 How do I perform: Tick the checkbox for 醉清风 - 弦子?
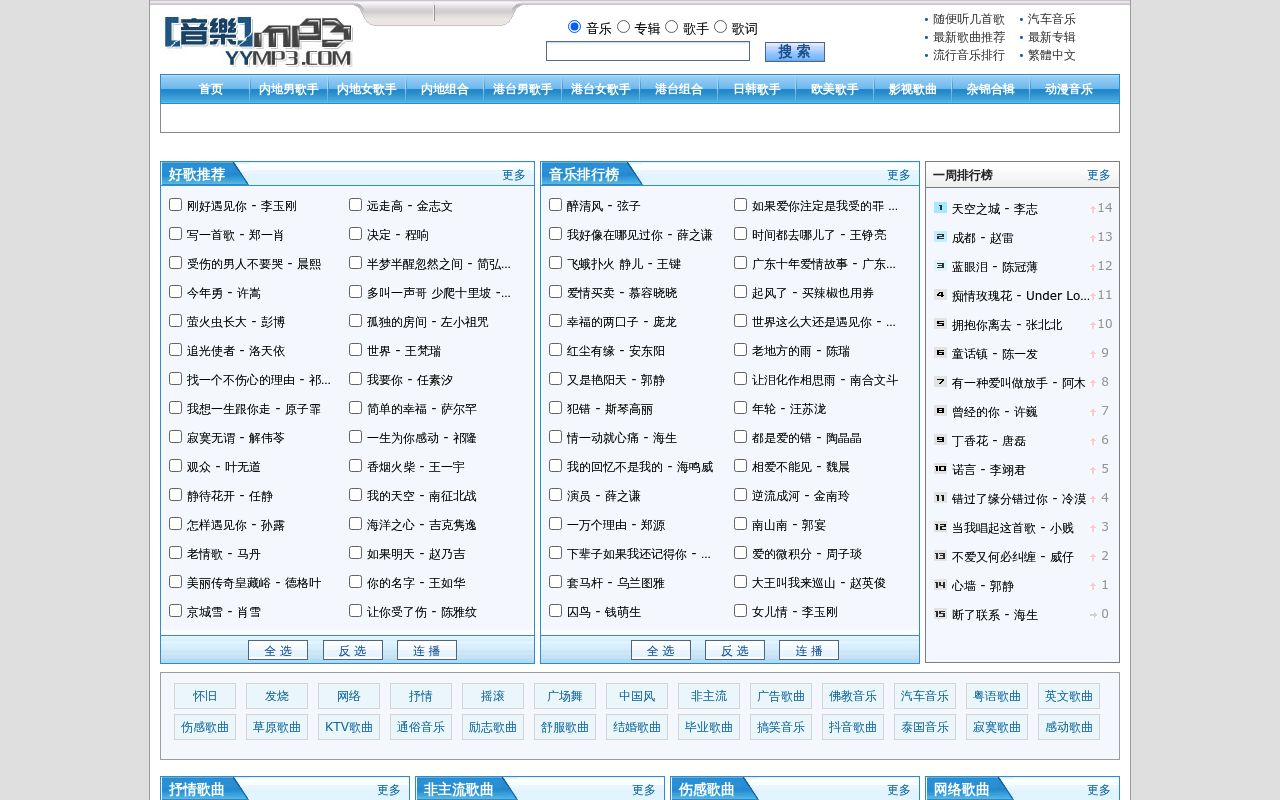pos(555,204)
